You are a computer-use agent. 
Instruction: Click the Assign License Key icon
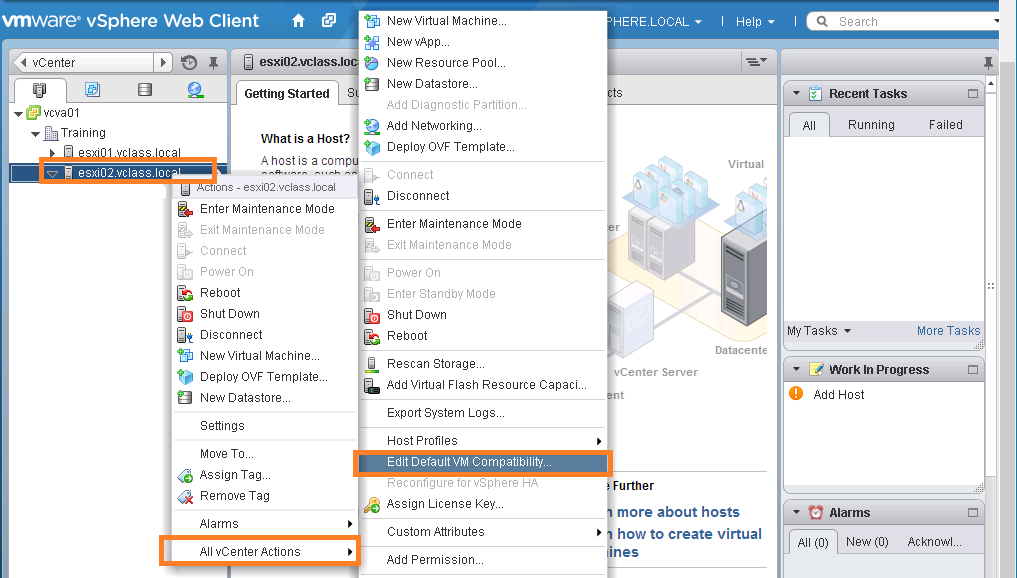pos(372,504)
